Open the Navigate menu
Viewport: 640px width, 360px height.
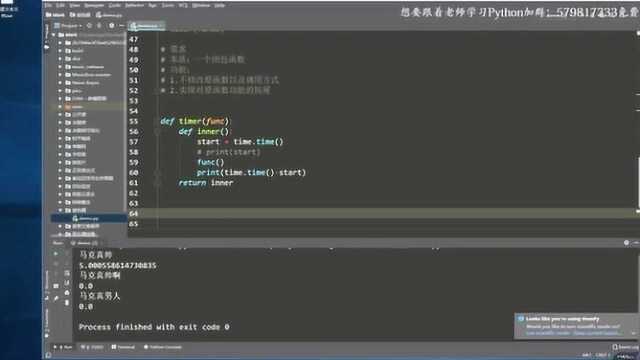click(x=94, y=5)
